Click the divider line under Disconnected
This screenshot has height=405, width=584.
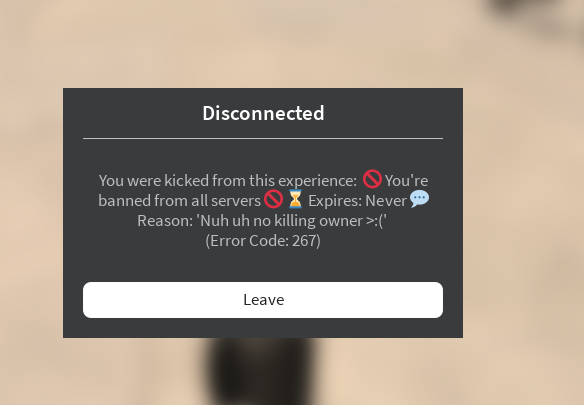(x=263, y=138)
